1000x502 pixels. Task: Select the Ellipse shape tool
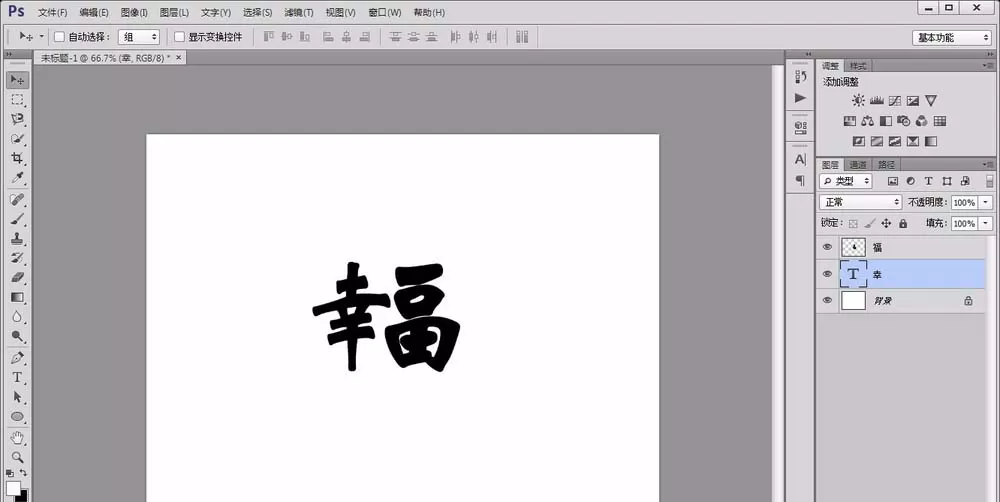17,417
